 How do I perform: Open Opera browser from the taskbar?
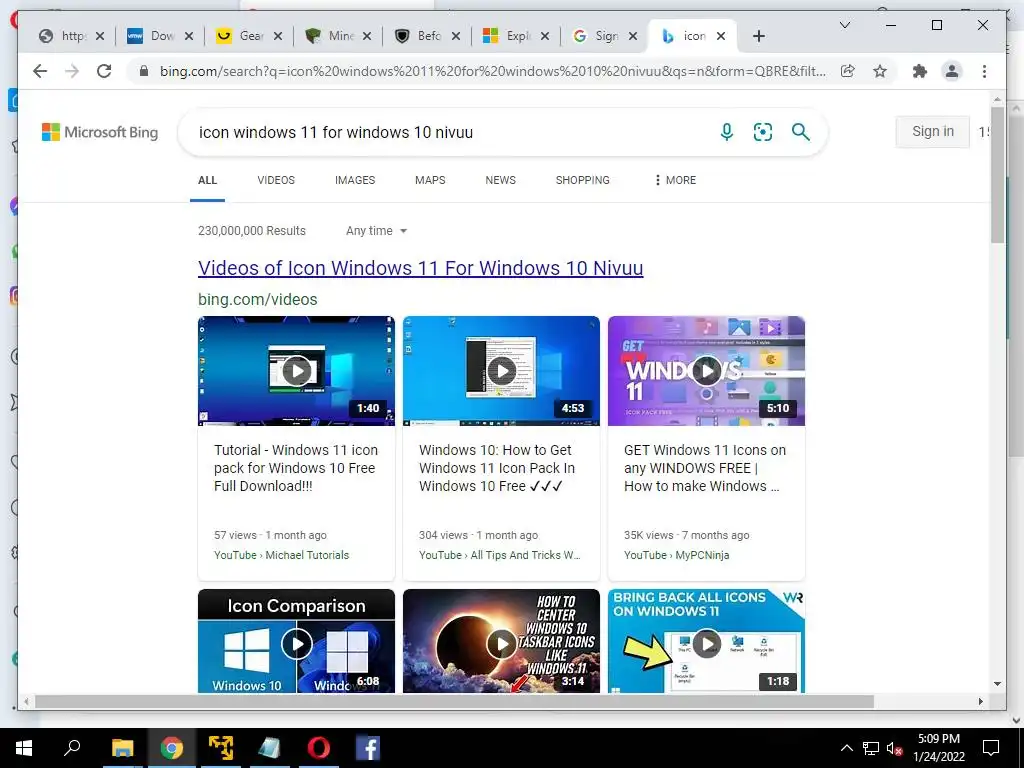tap(319, 748)
